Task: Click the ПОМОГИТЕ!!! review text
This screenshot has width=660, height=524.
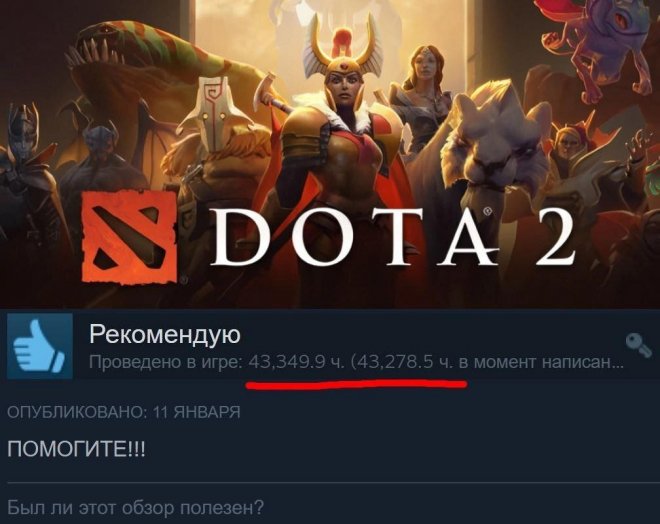Action: pos(76,450)
